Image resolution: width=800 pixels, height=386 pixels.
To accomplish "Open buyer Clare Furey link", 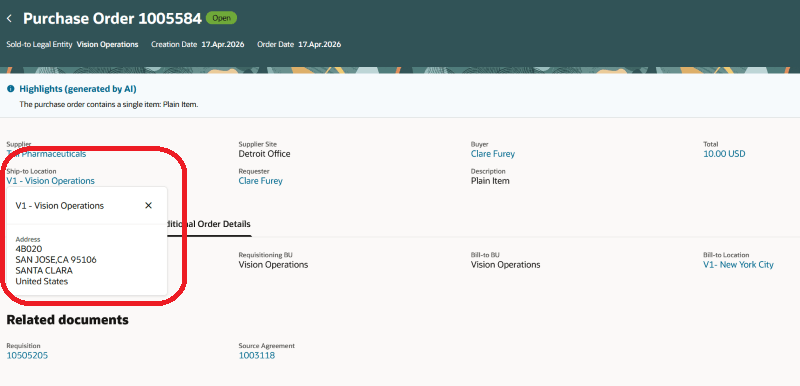I will 492,153.
